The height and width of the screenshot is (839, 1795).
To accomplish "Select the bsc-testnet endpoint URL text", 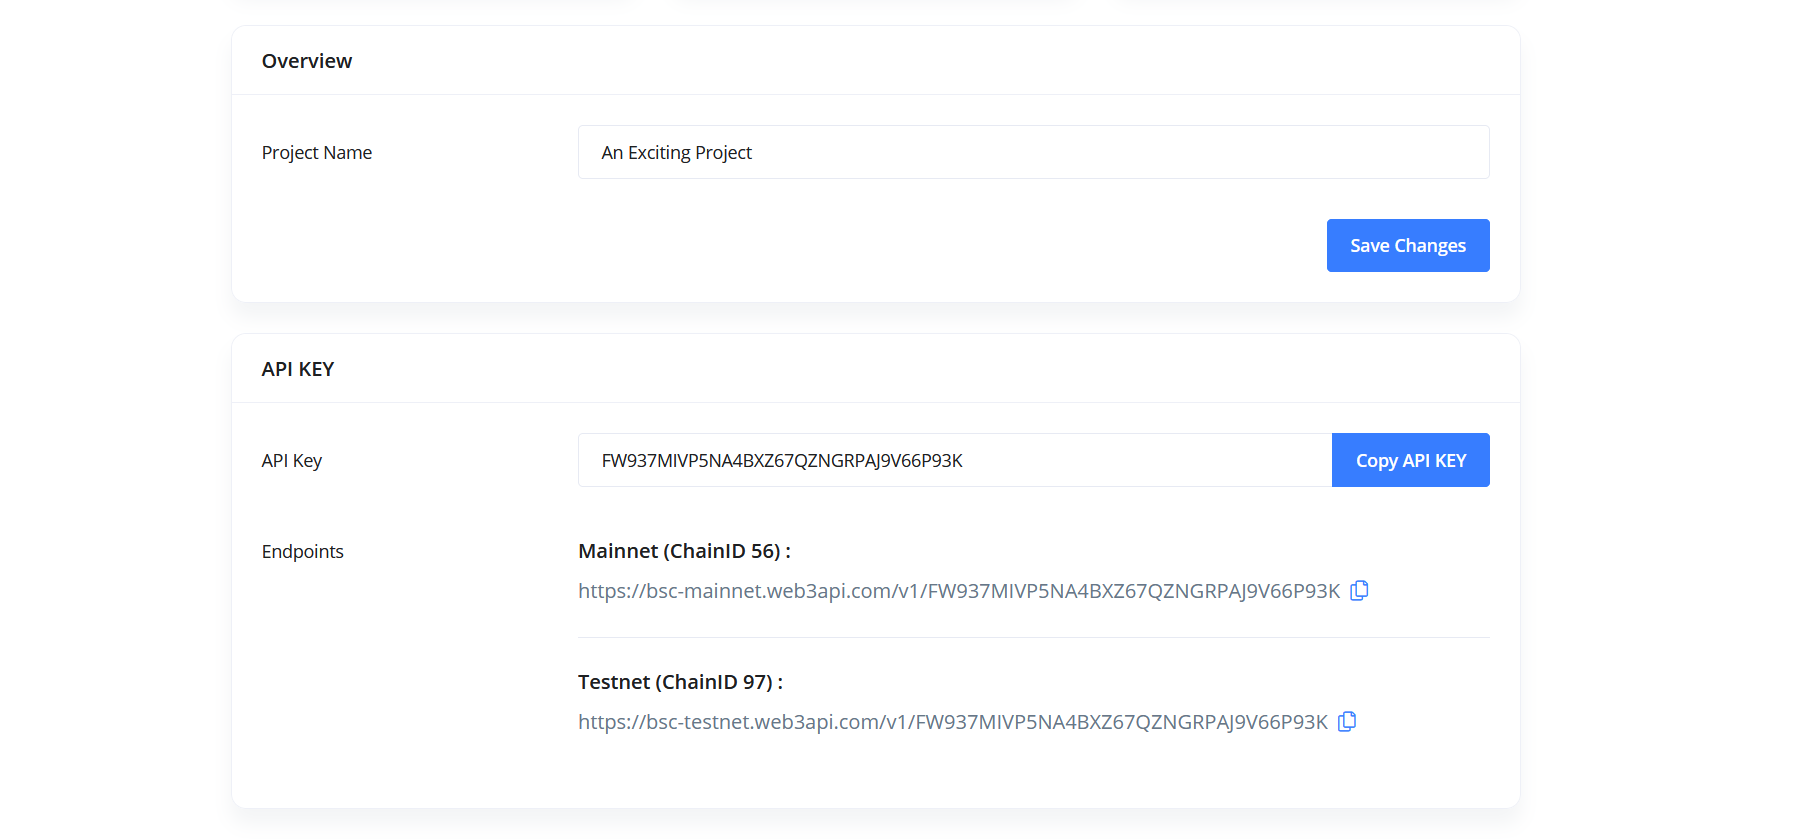I will tap(952, 723).
